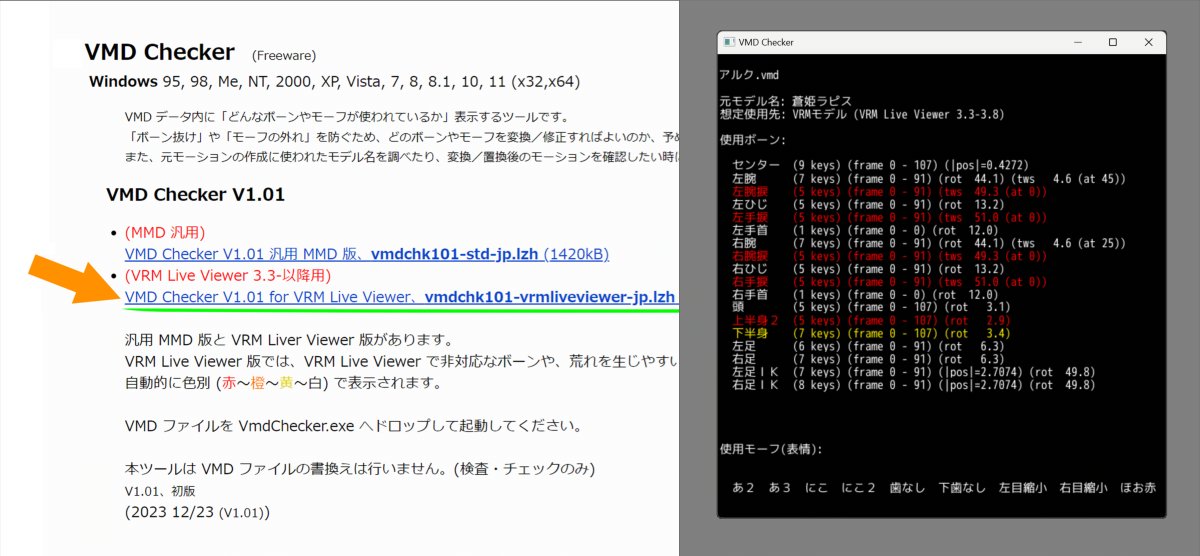The image size is (1200, 556).
Task: Click the '右目縮小' morph name
Action: click(1084, 488)
